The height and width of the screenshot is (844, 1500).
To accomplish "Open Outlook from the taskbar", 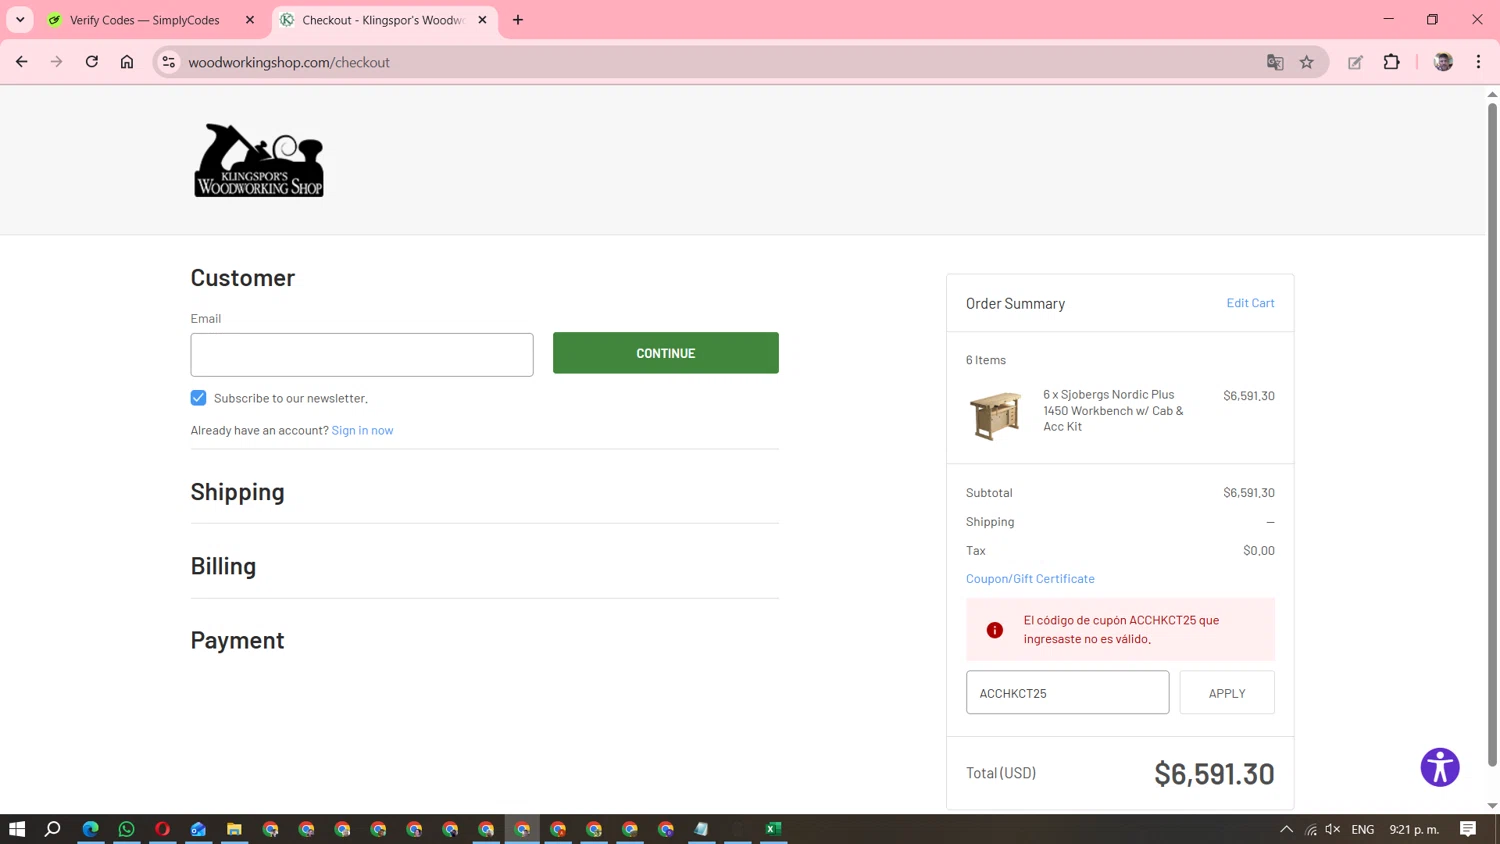I will (199, 829).
